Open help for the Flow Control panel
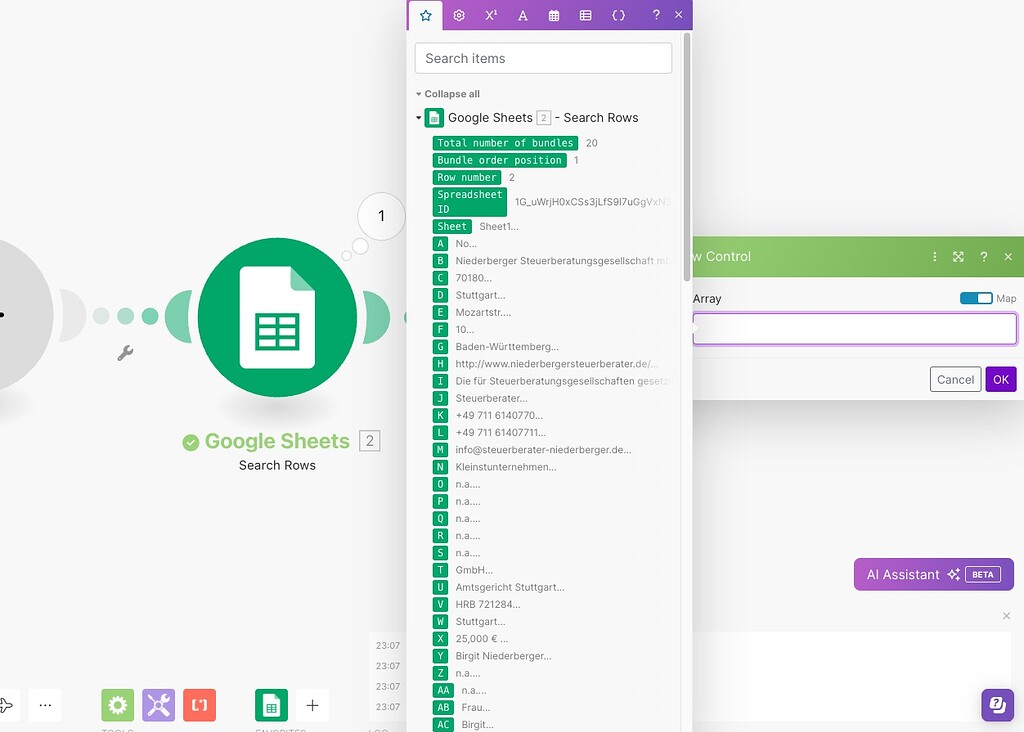This screenshot has width=1024, height=732. pyautogui.click(x=983, y=256)
